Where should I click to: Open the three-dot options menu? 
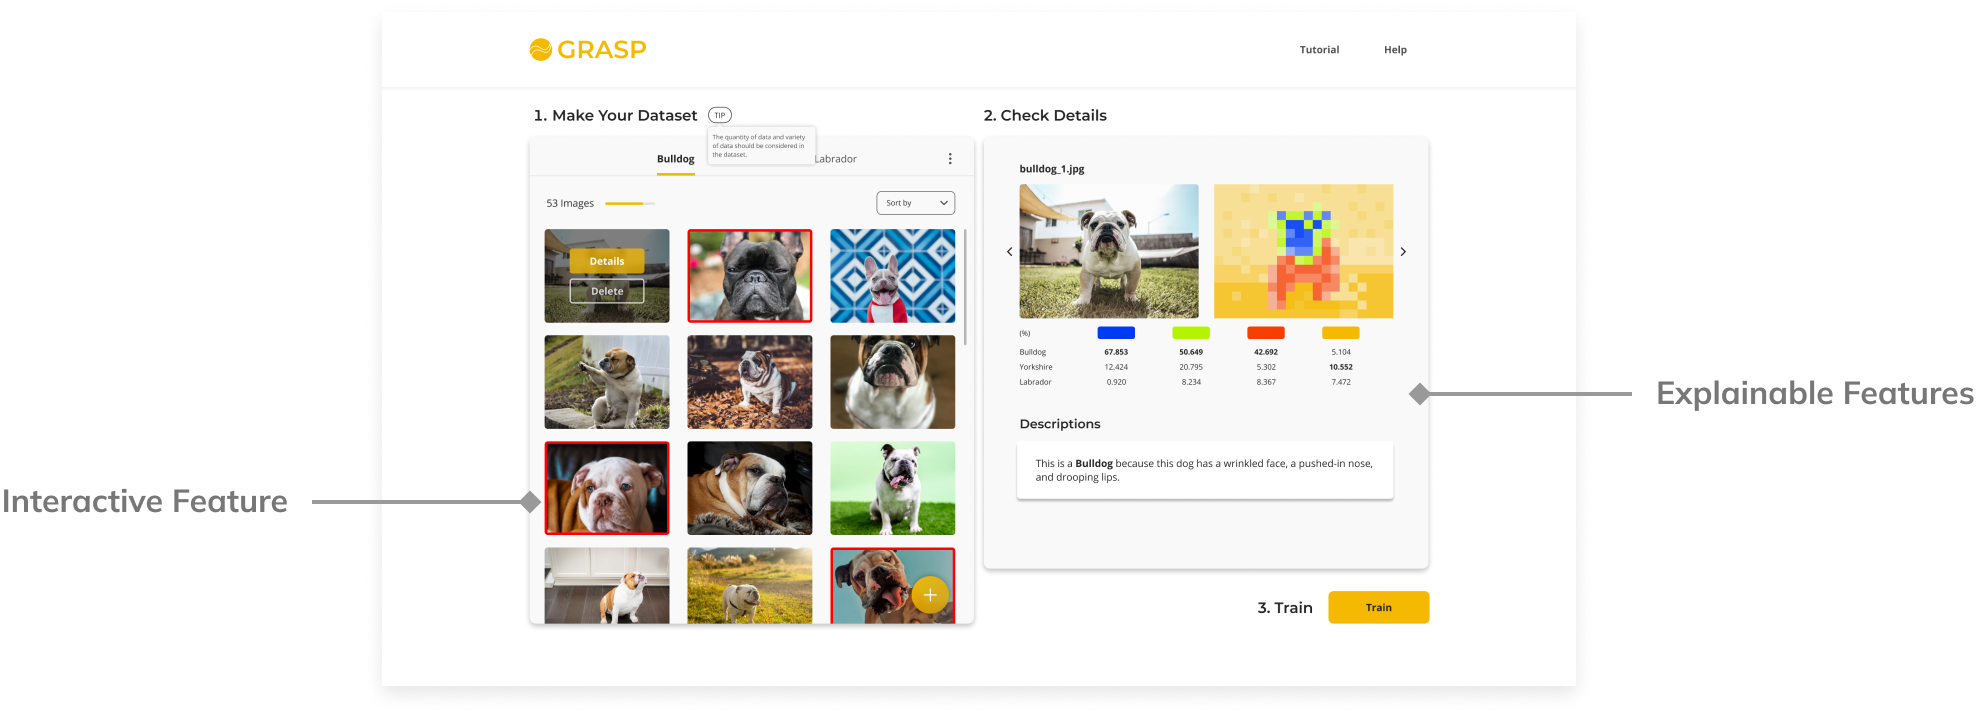point(950,159)
